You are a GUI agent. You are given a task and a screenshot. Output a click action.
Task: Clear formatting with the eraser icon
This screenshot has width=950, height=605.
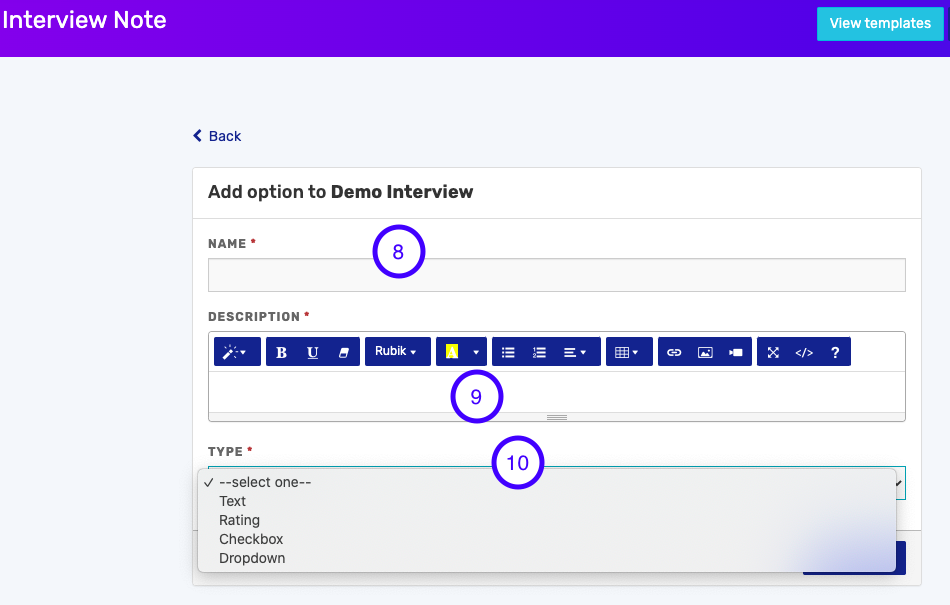click(342, 351)
